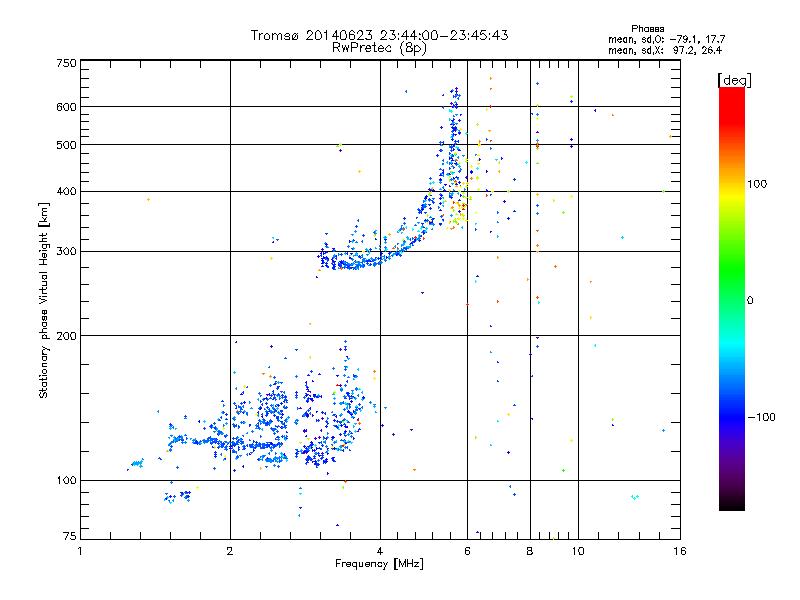This screenshot has width=800, height=600.
Task: Click the colorbar '0' tick label
Action: point(750,301)
